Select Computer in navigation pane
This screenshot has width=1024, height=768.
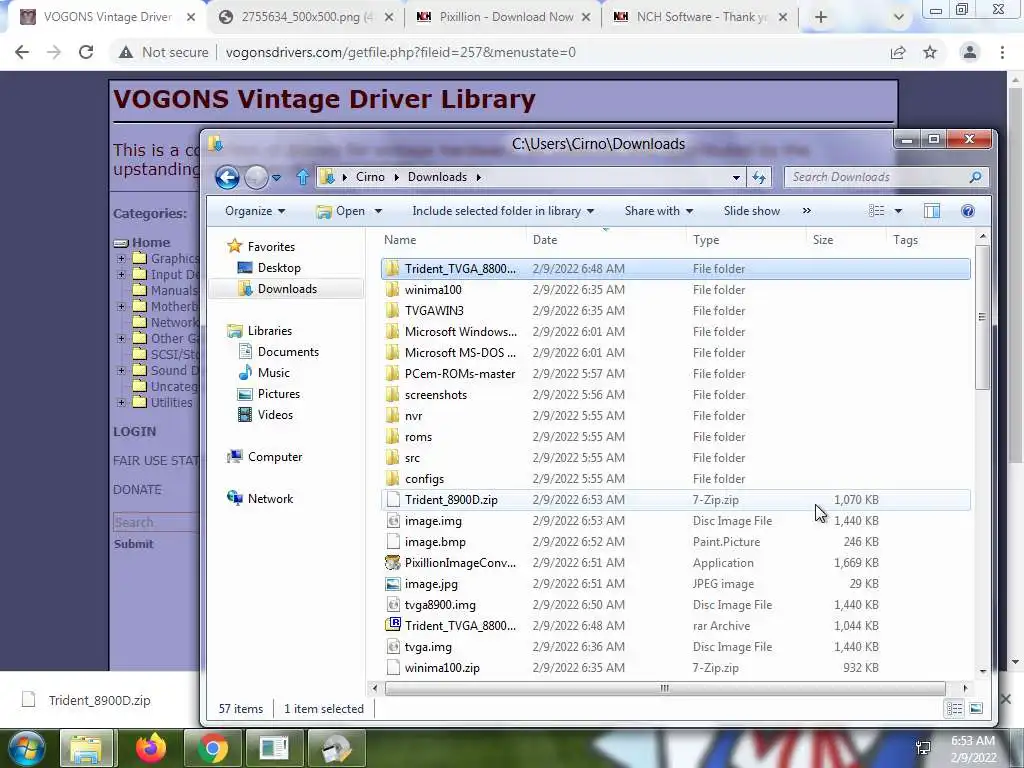click(x=274, y=457)
